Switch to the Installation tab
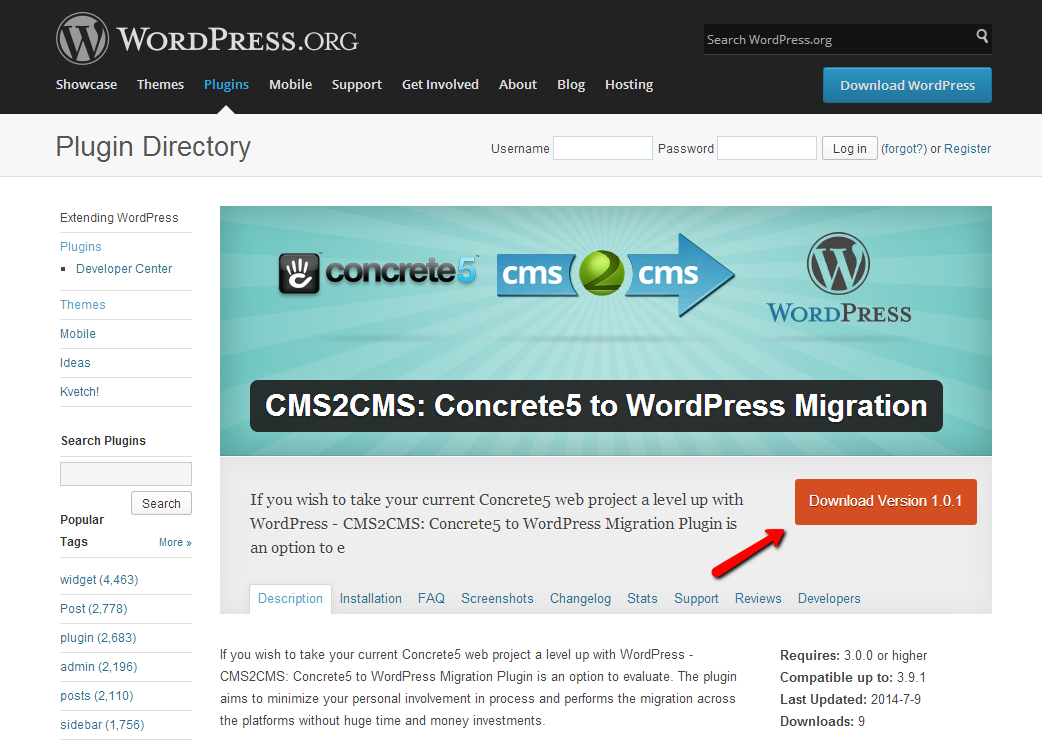 click(x=371, y=599)
